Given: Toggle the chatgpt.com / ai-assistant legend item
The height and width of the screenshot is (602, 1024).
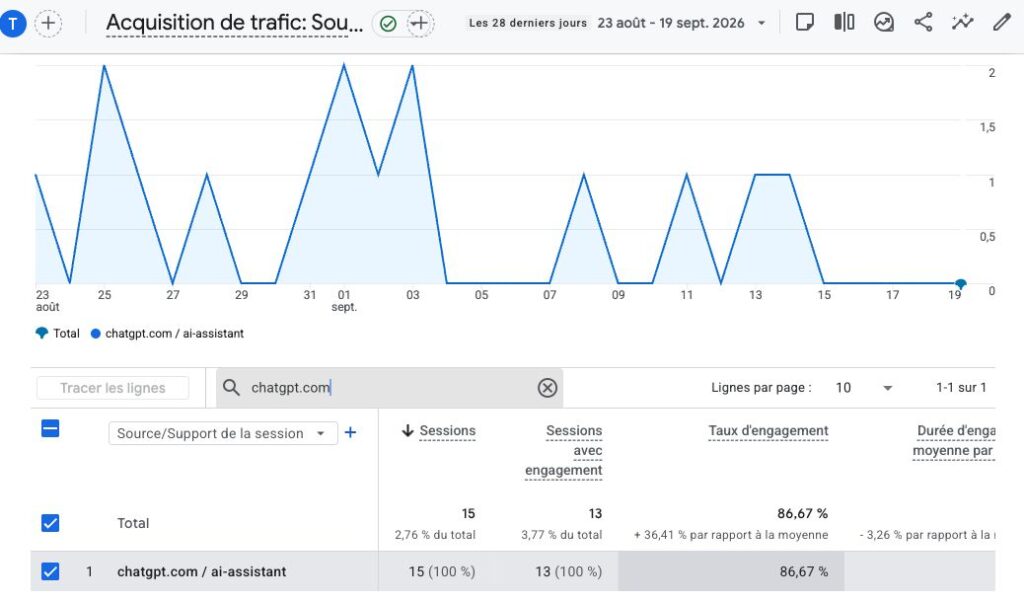Looking at the screenshot, I should 167,334.
